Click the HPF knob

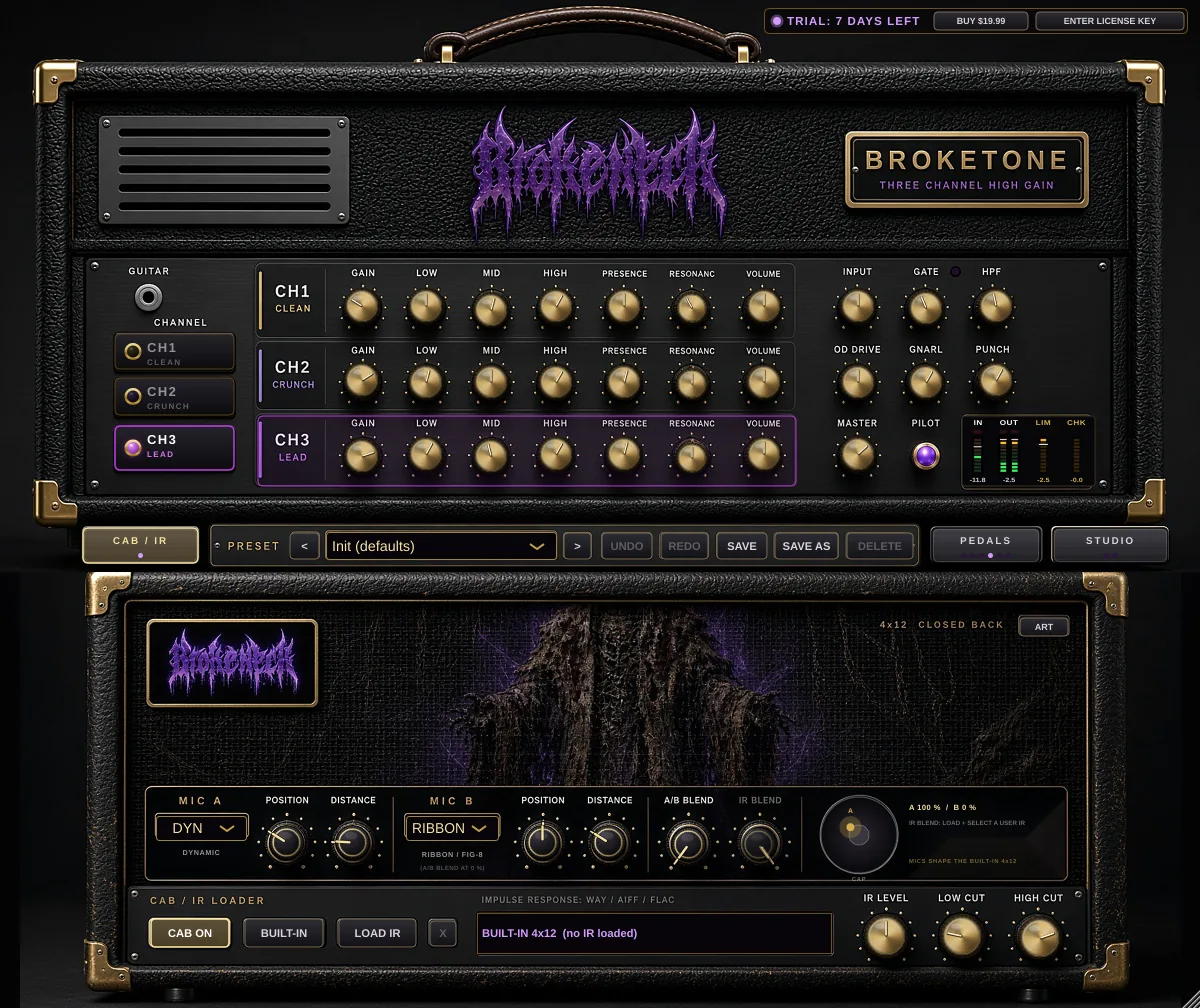tap(993, 307)
